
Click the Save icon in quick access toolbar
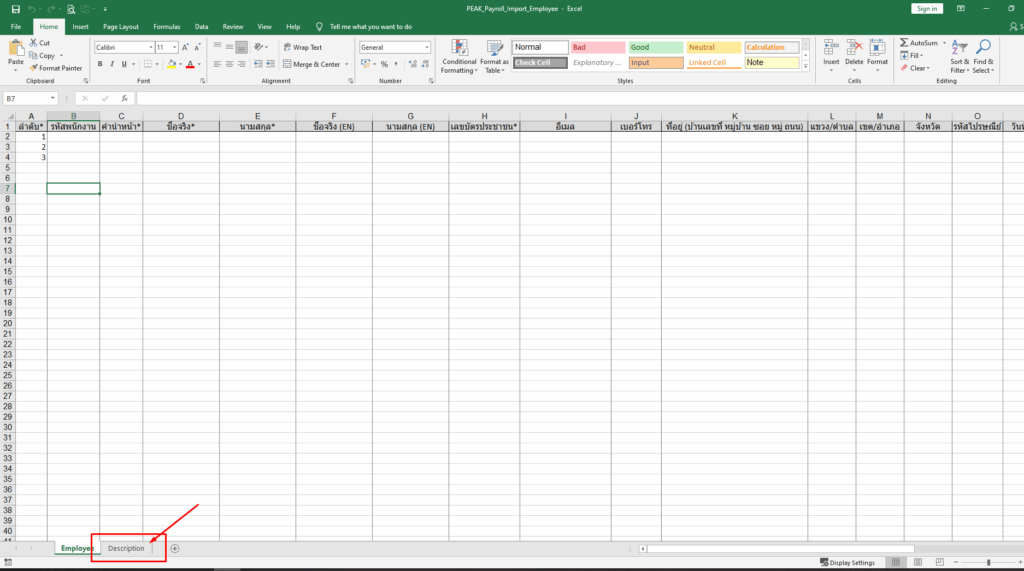coord(16,9)
